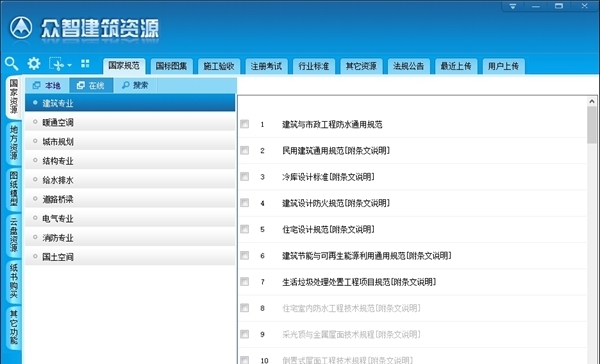Open the 其它功能 vertical side tab
Viewport: 600px width, 364px height.
click(13, 327)
